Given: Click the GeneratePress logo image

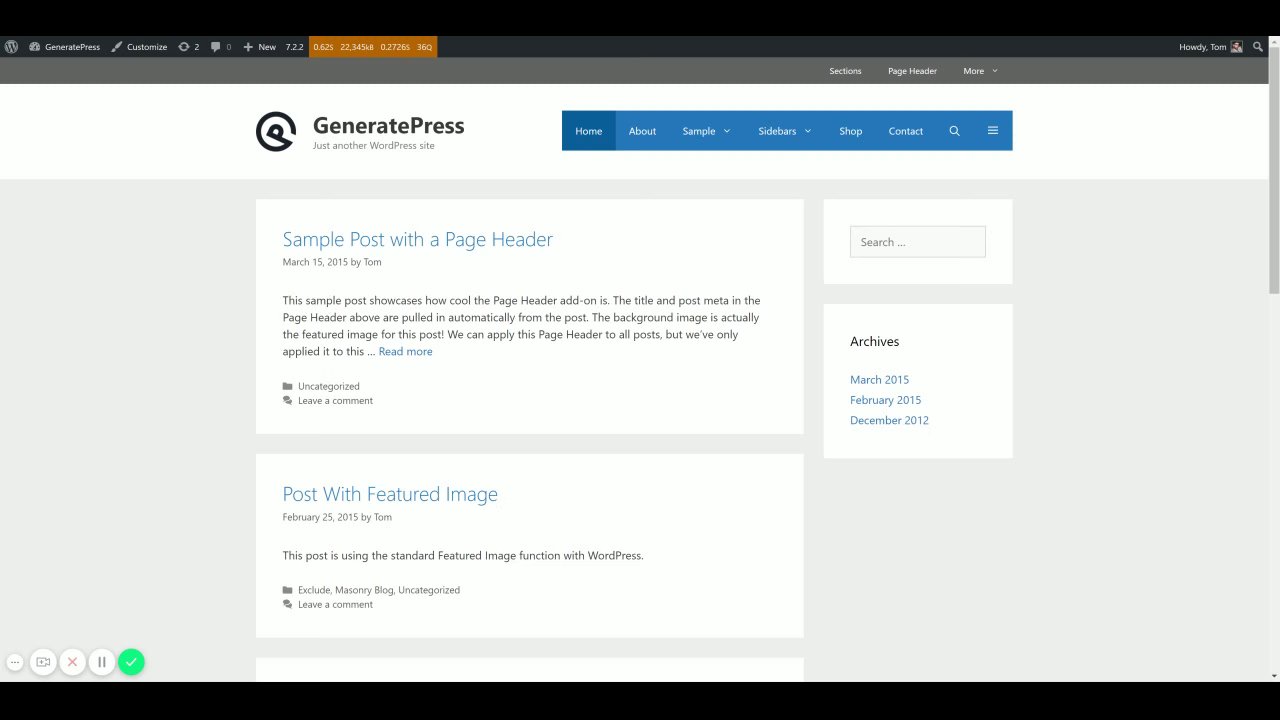Looking at the screenshot, I should [x=275, y=131].
